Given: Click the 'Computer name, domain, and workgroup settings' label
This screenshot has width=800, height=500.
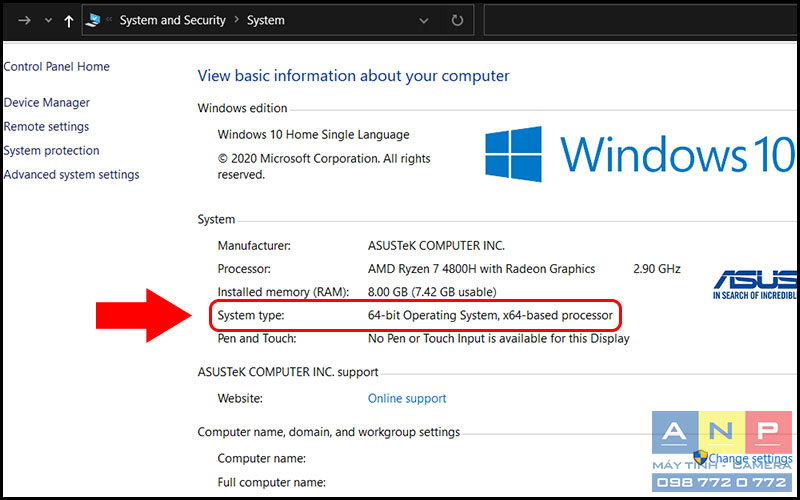Looking at the screenshot, I should click(329, 432).
